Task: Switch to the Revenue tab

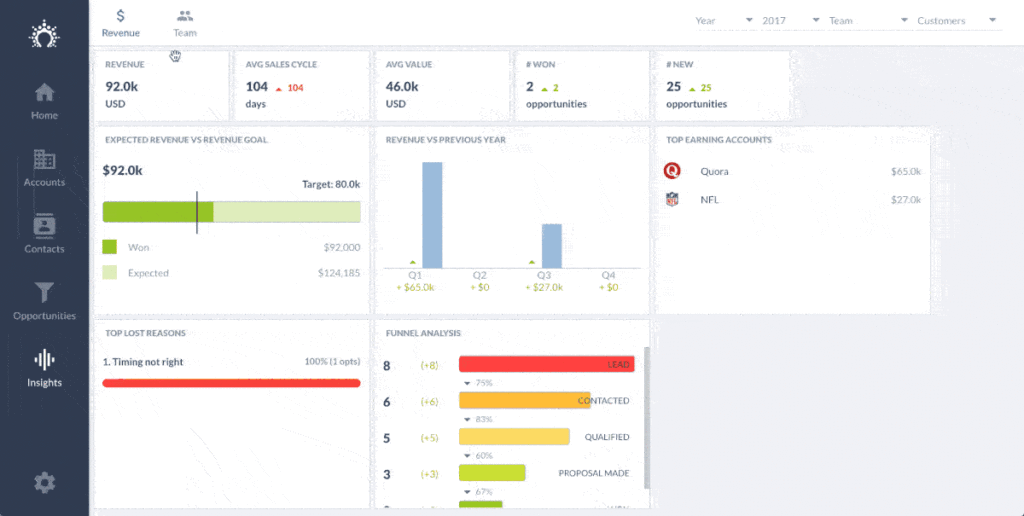Action: coord(121,23)
